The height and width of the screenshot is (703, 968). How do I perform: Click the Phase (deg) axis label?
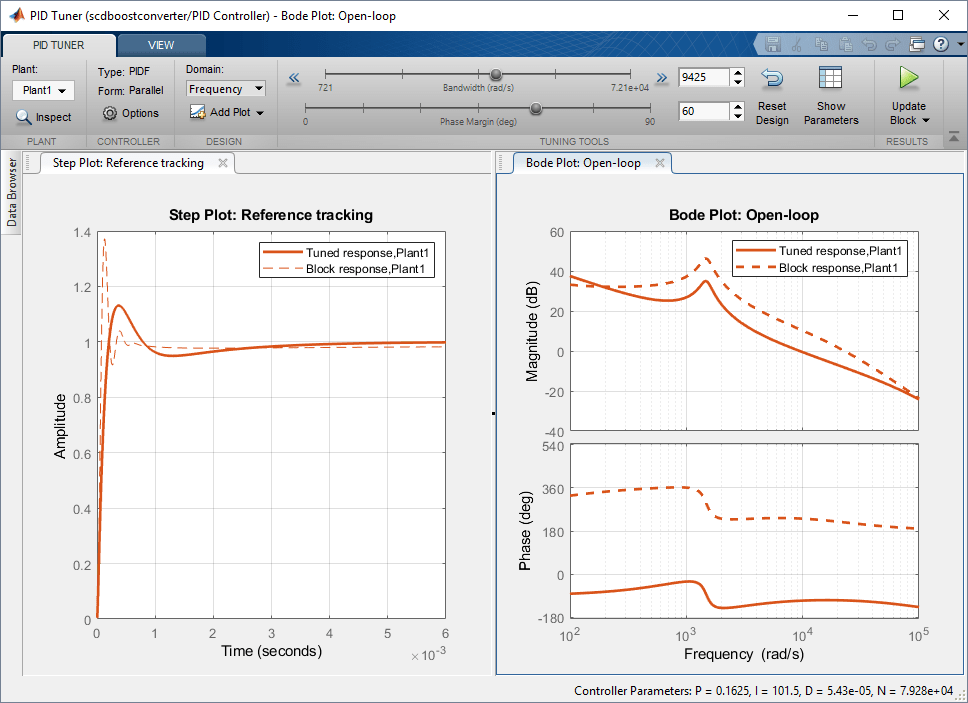[525, 531]
